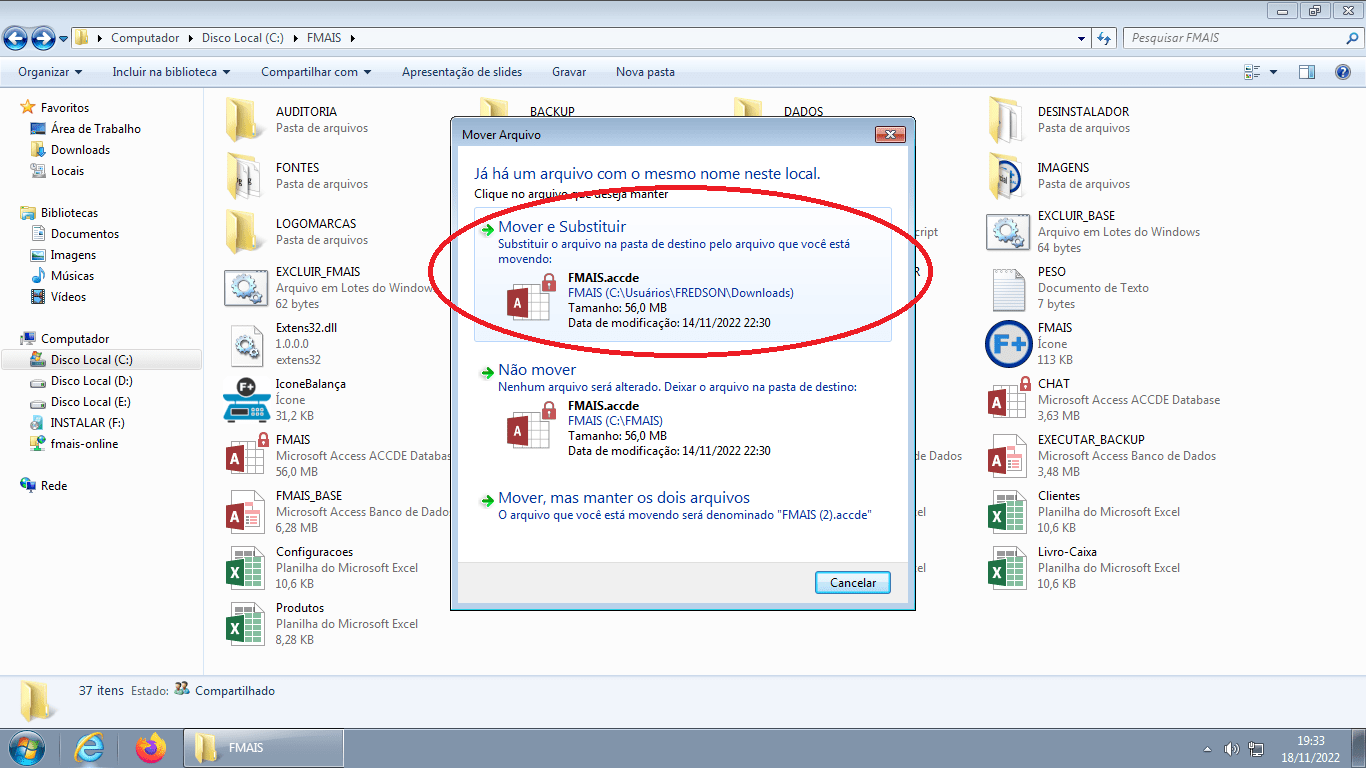
Task: Click Apresentação de slides in toolbar
Action: pyautogui.click(x=462, y=72)
